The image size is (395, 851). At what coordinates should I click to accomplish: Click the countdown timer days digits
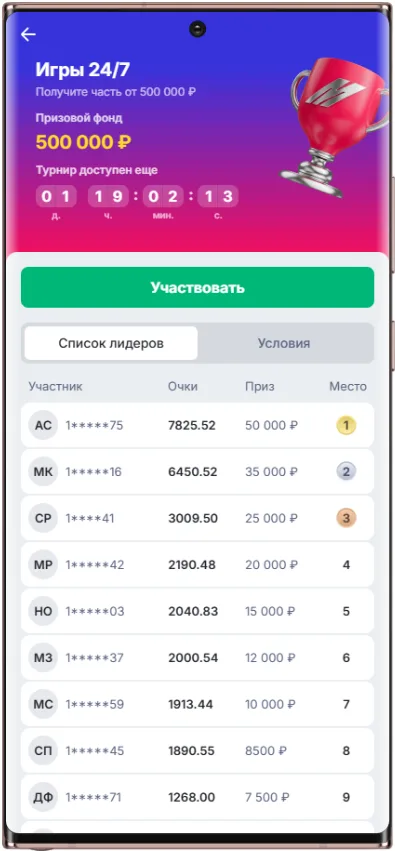point(56,196)
